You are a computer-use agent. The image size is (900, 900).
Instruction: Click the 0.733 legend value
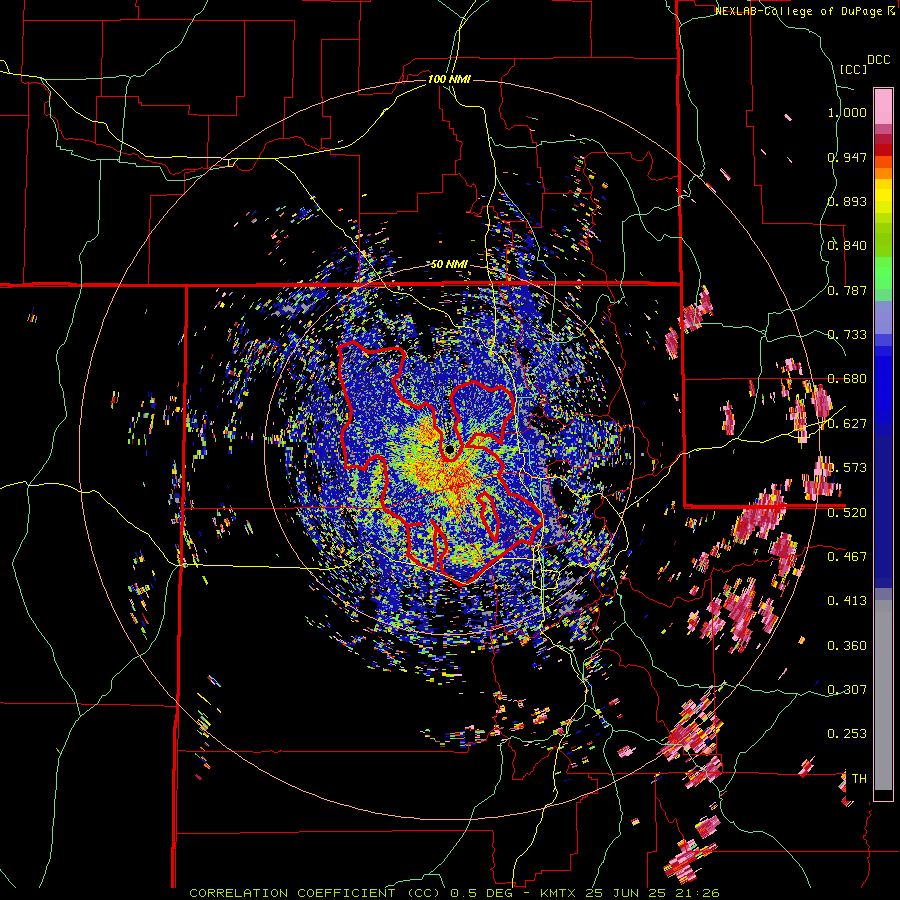click(x=847, y=335)
